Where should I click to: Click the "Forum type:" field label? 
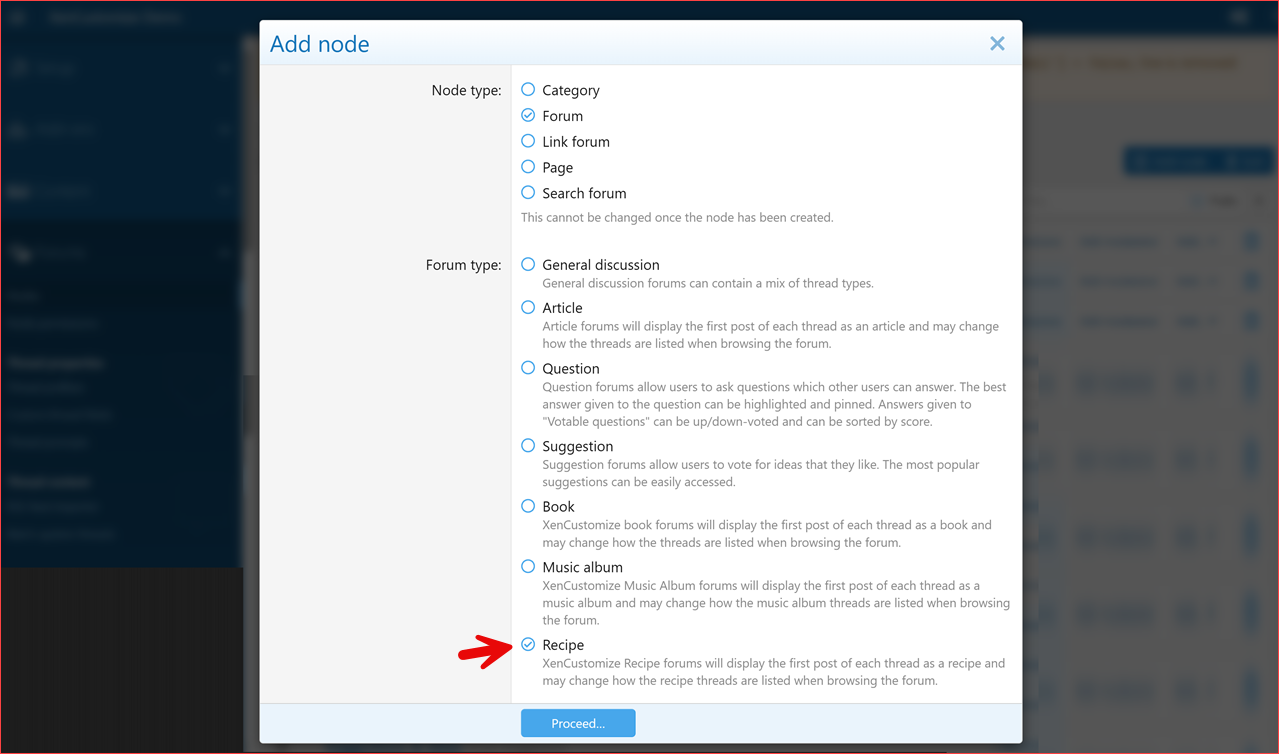tap(463, 265)
